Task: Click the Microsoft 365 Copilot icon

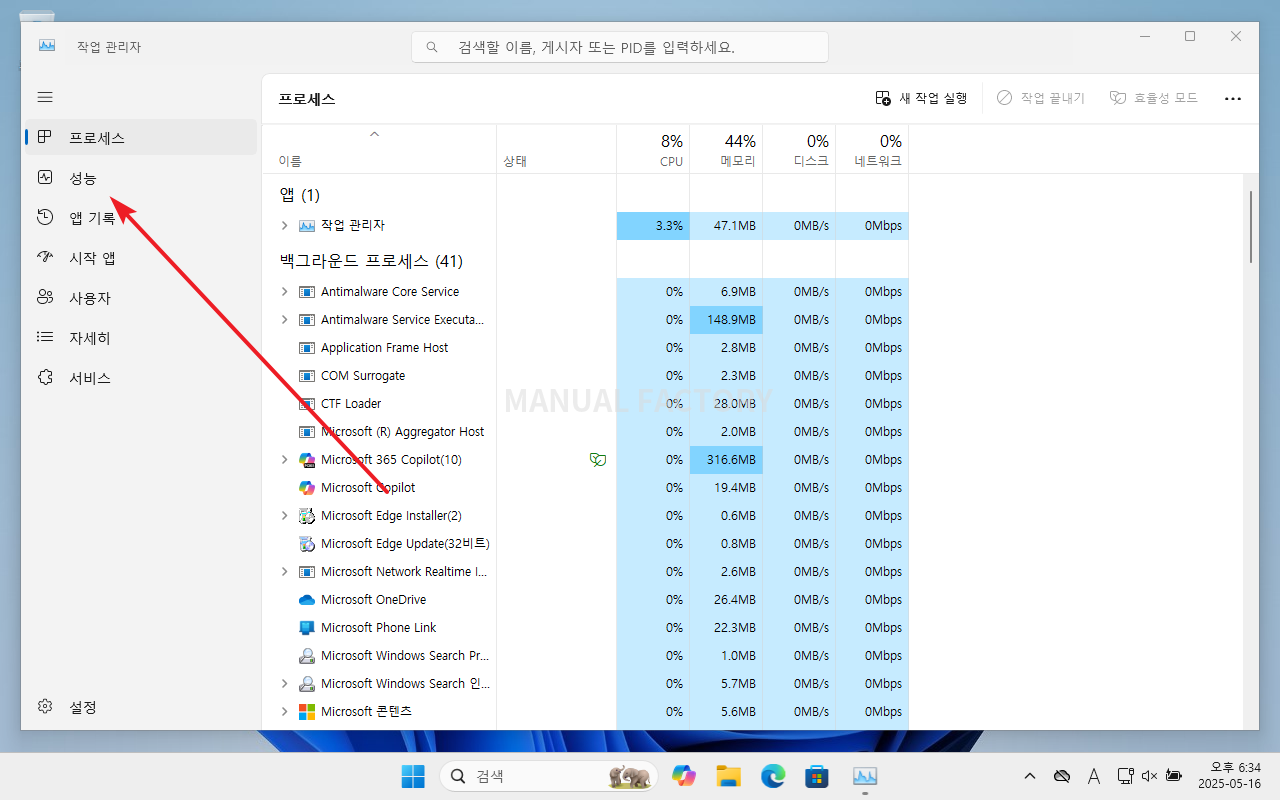Action: tap(307, 460)
